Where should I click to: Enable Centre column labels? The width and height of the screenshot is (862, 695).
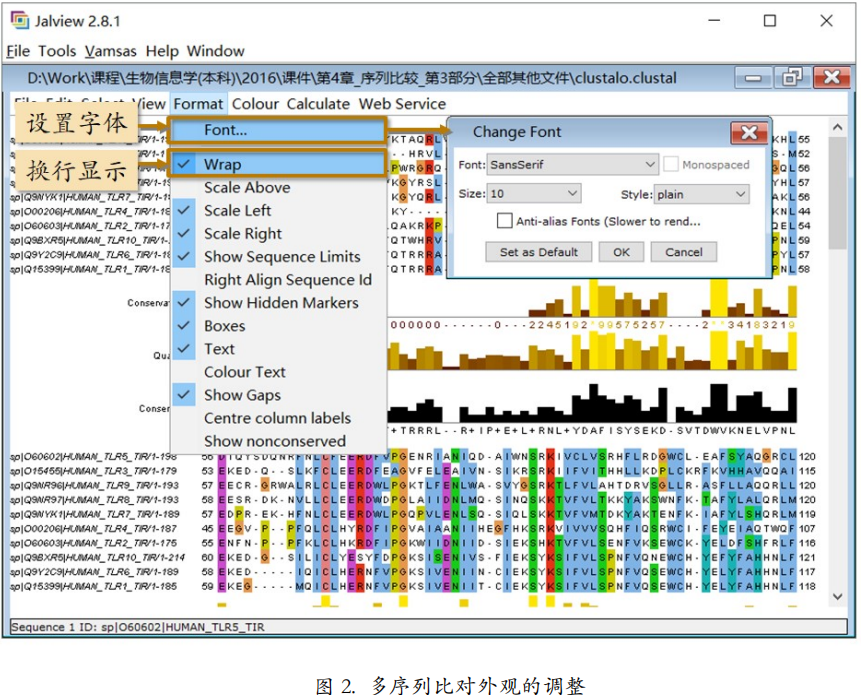click(x=278, y=418)
